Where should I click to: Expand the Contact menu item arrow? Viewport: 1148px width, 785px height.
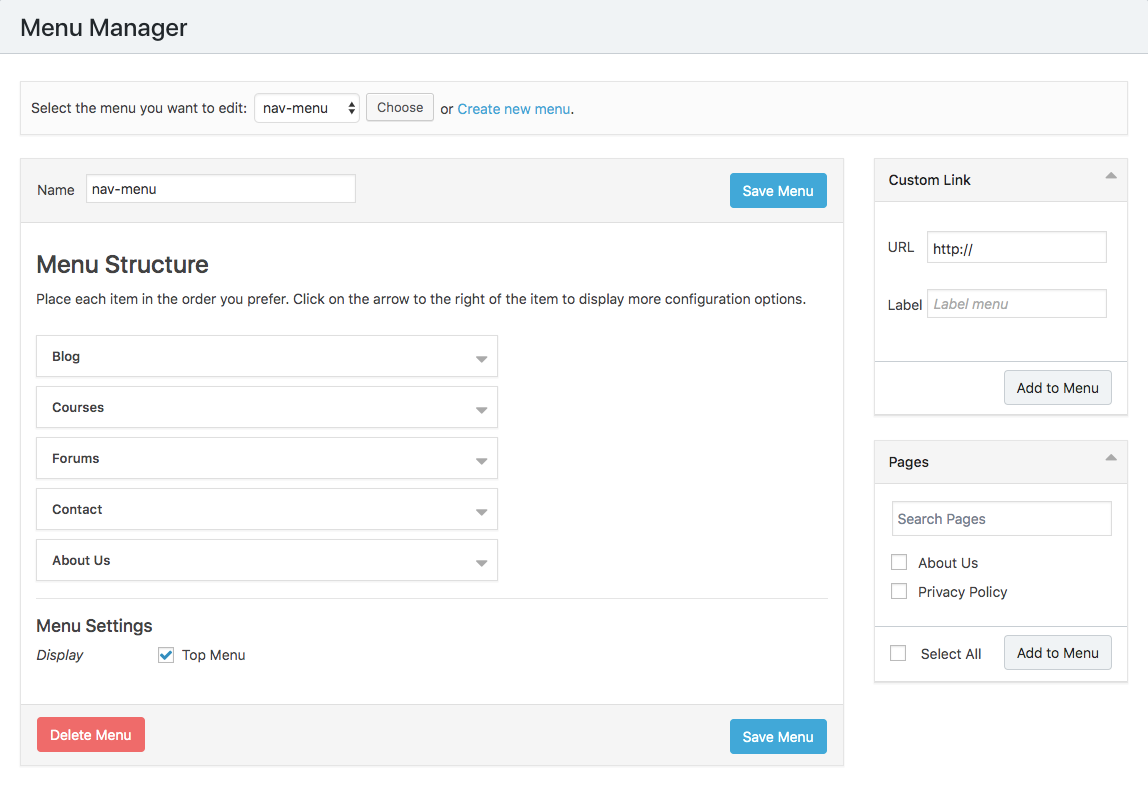(x=481, y=512)
